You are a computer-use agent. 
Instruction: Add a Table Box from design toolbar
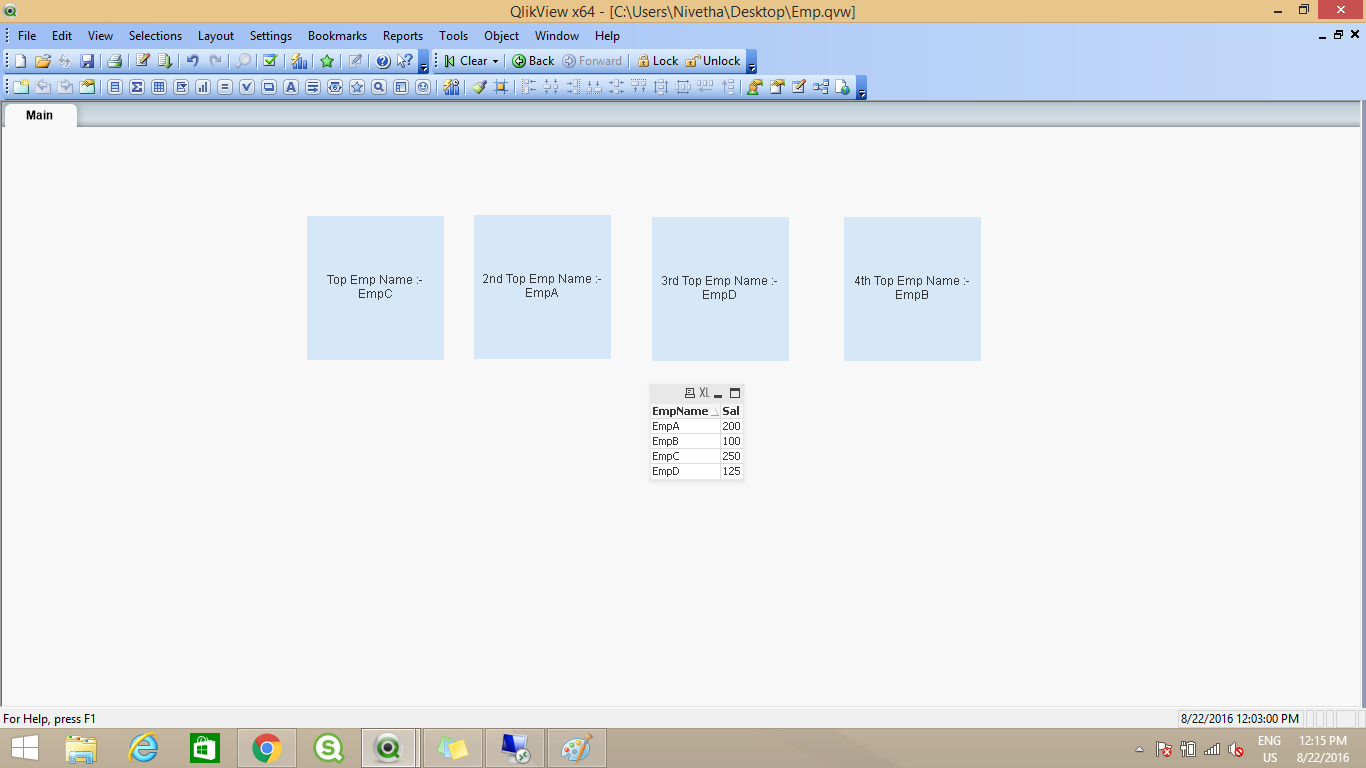159,87
